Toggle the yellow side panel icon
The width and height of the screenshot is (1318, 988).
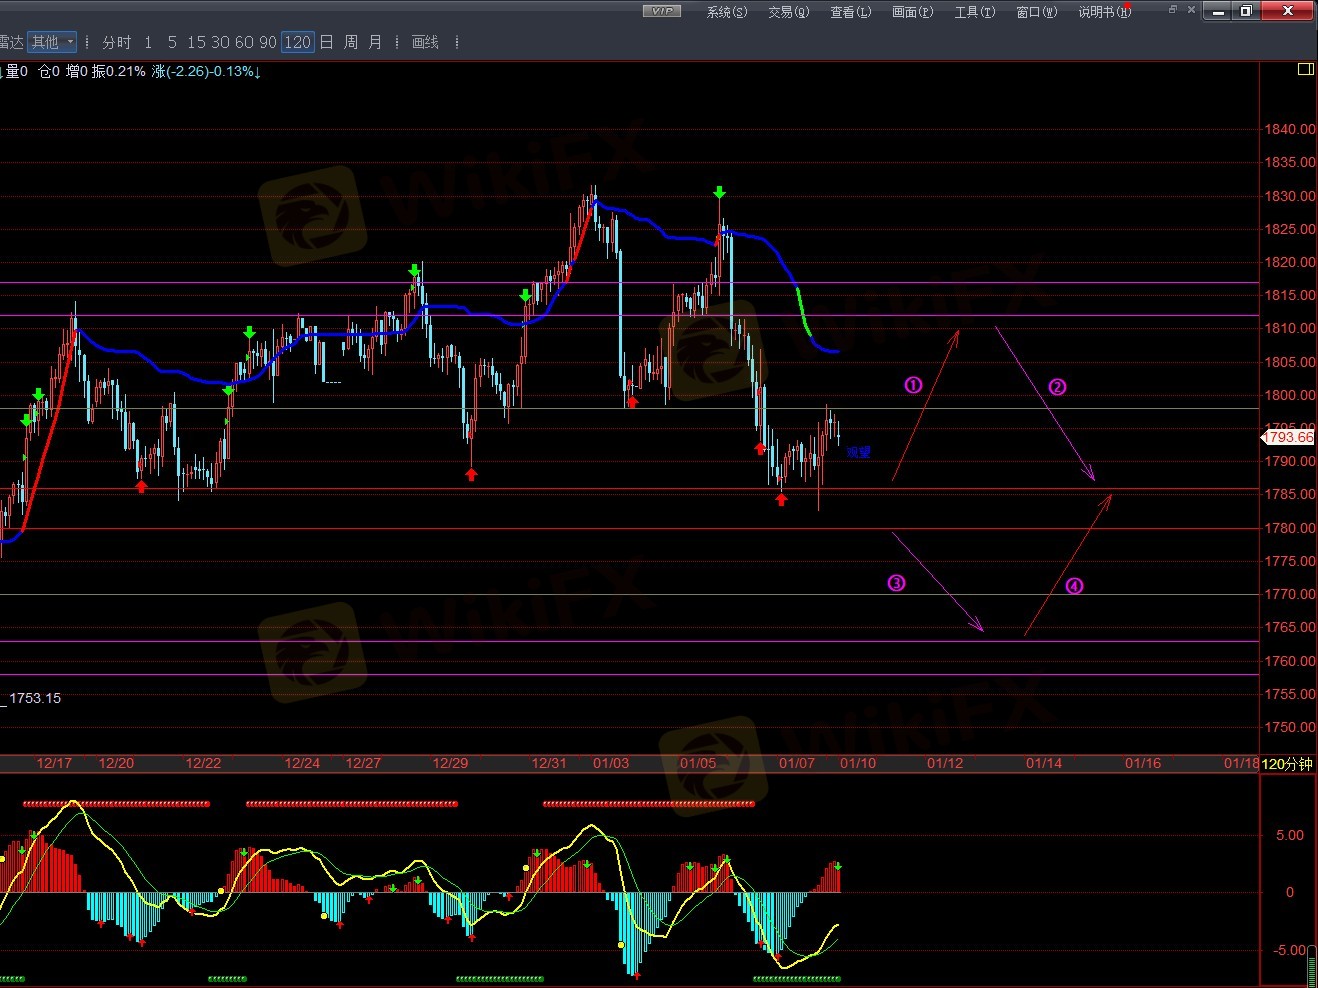(x=1305, y=69)
